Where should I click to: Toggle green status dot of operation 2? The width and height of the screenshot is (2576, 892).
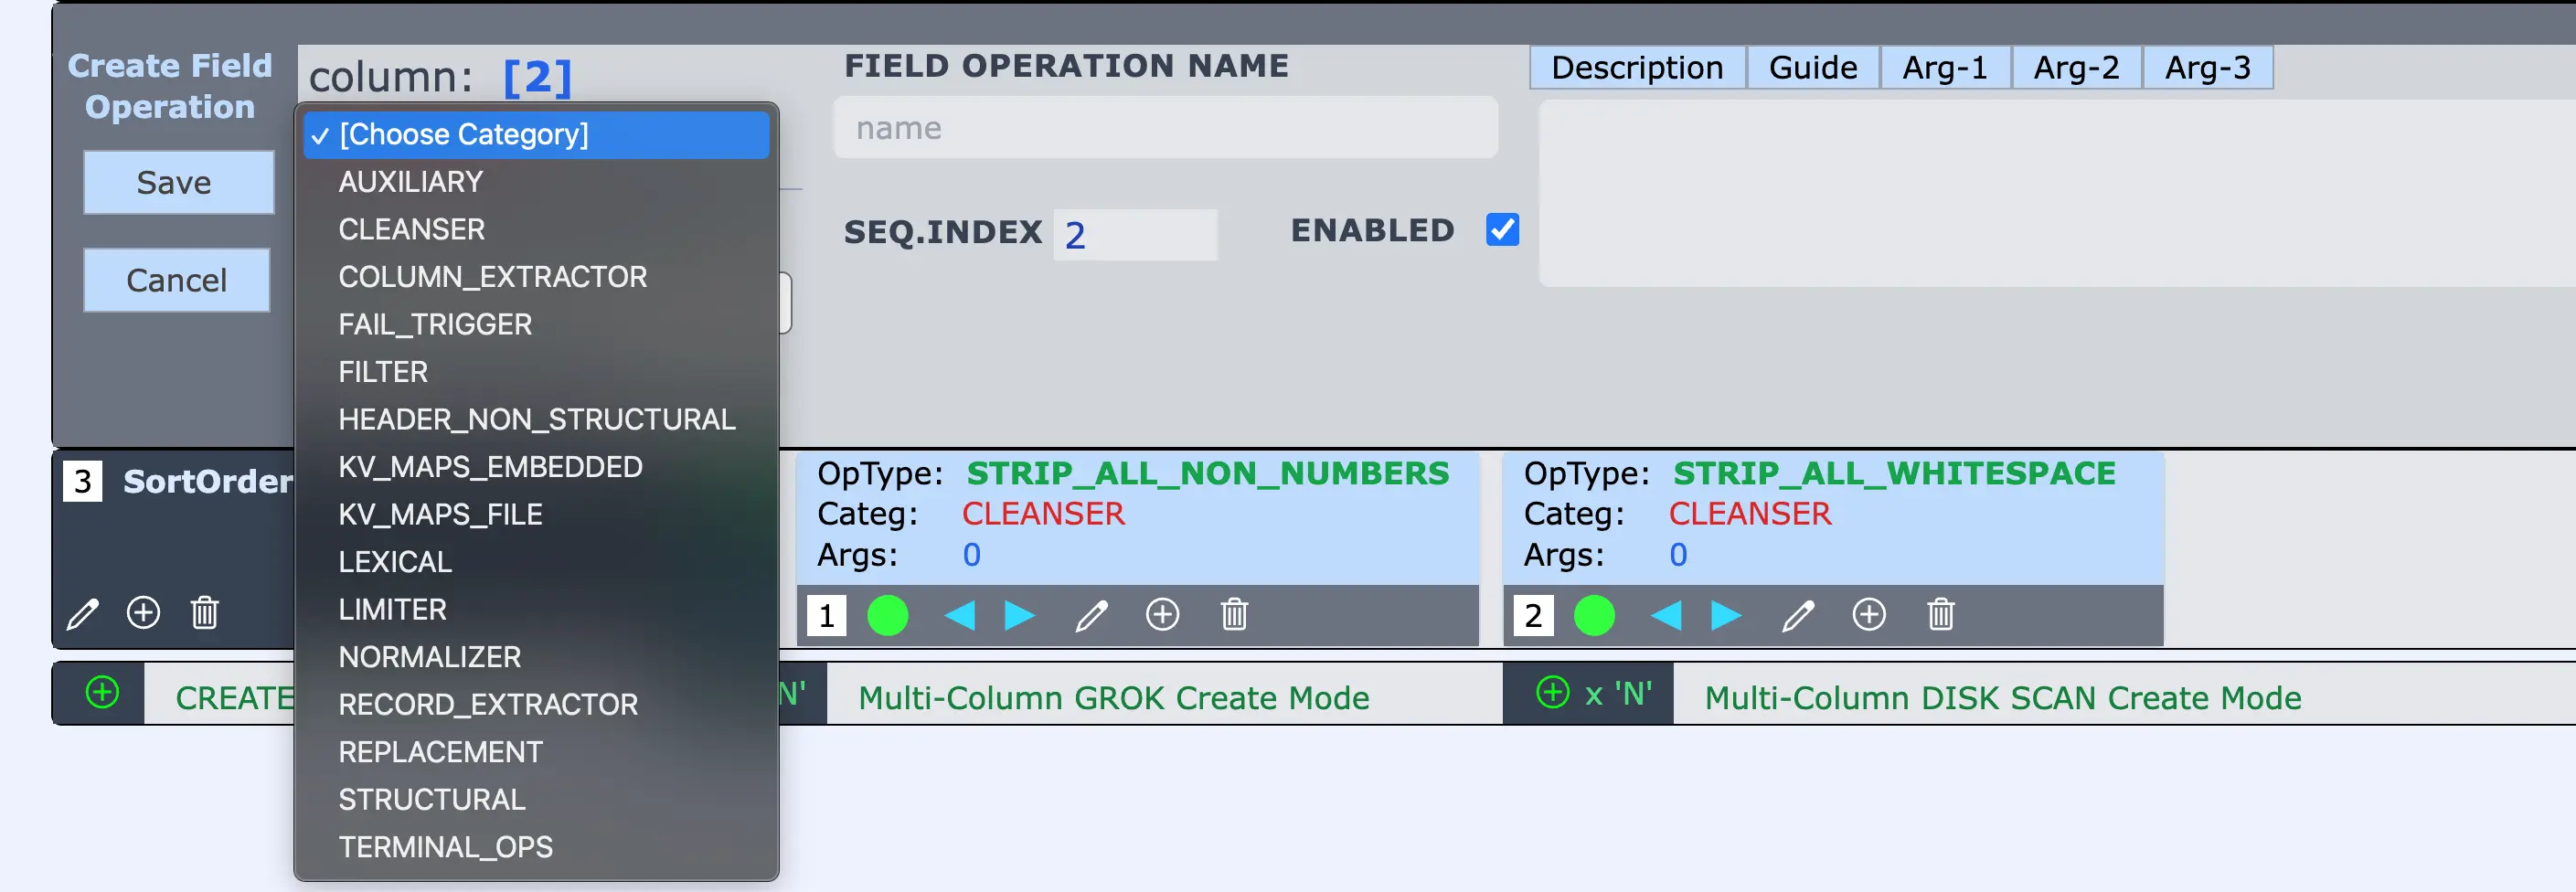(1595, 615)
